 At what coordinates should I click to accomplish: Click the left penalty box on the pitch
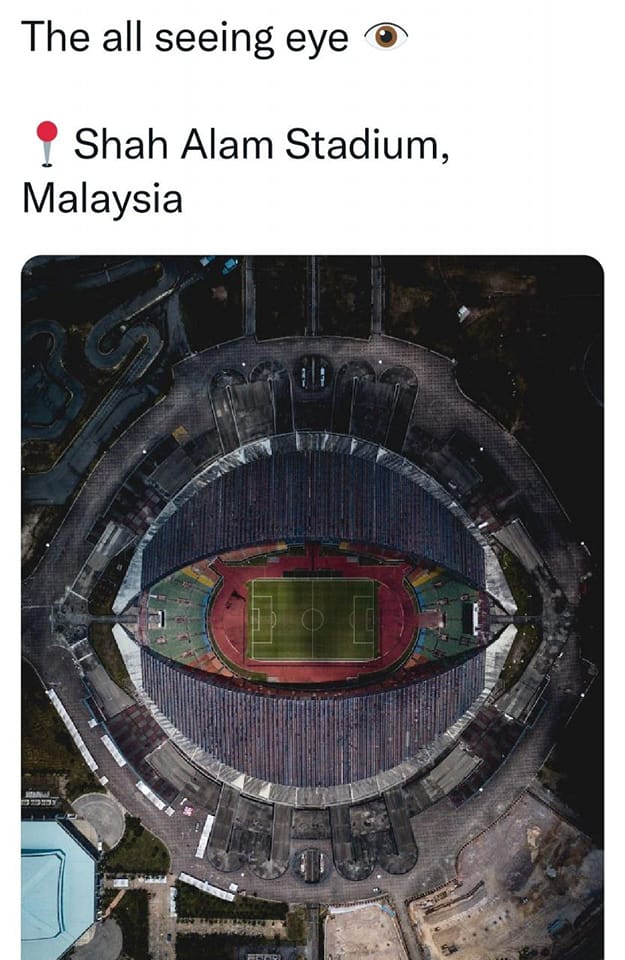tap(261, 620)
